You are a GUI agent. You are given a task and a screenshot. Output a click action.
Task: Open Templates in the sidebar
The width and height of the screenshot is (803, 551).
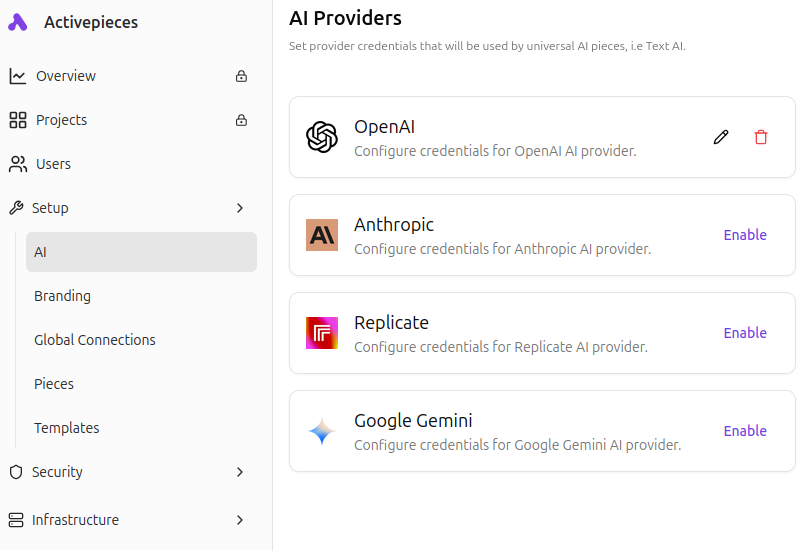click(66, 428)
